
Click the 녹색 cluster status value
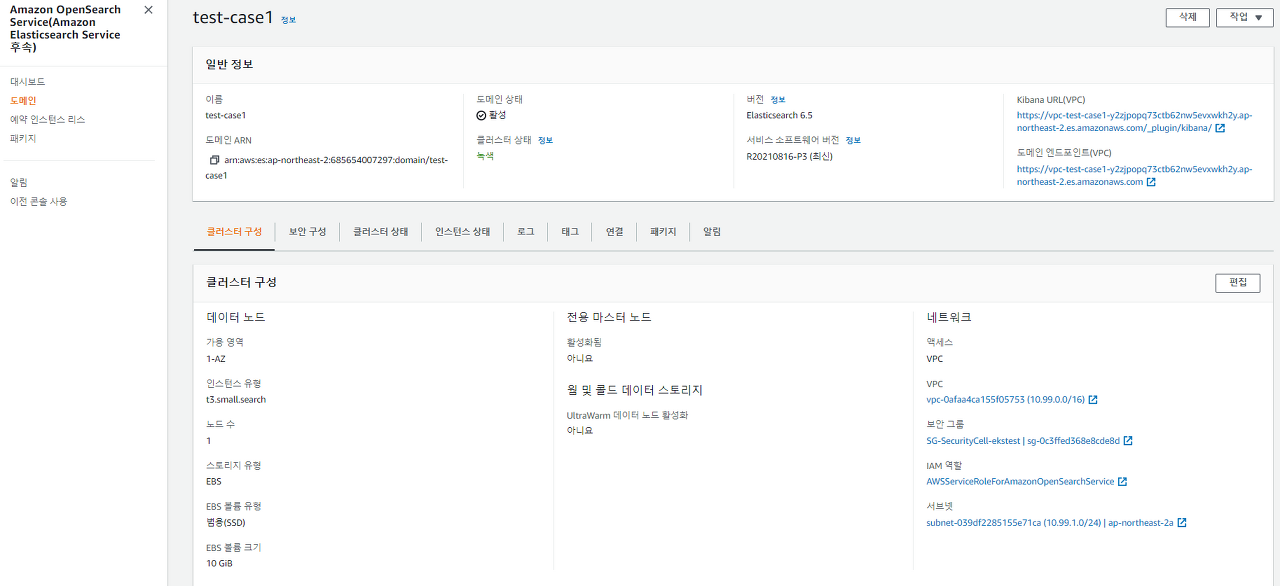click(485, 156)
